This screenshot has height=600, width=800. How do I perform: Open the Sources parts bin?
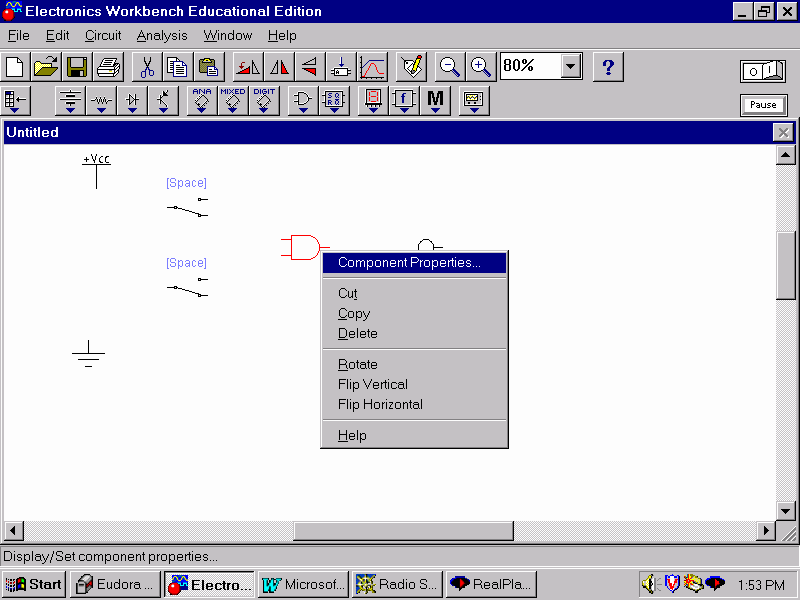[x=70, y=101]
